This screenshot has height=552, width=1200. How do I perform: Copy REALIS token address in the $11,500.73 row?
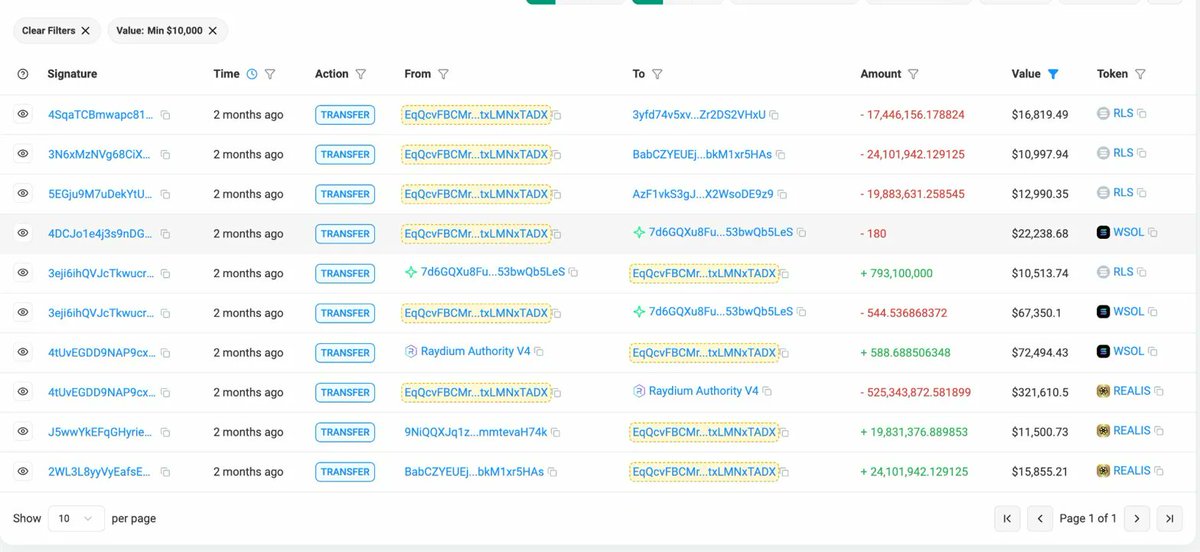click(1159, 432)
